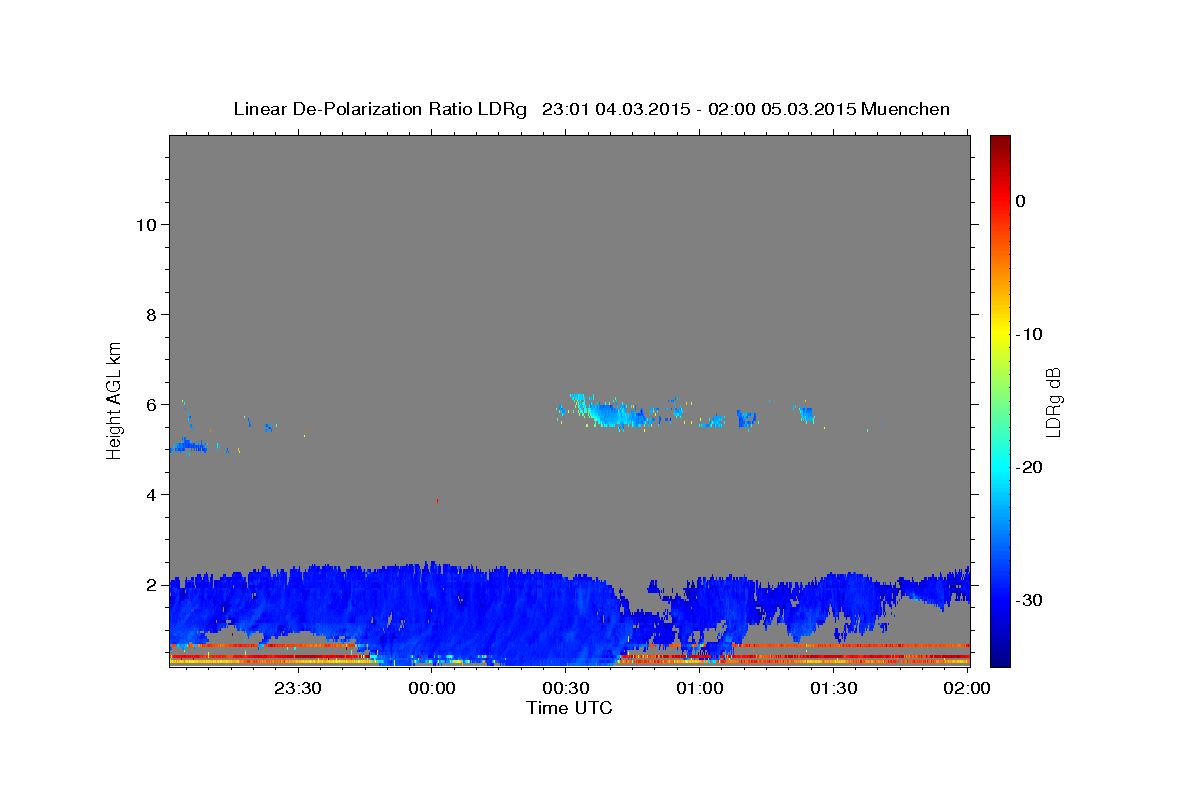Screen dimensions: 1200x800
Task: Click the dark red top of colorbar
Action: (1000, 145)
